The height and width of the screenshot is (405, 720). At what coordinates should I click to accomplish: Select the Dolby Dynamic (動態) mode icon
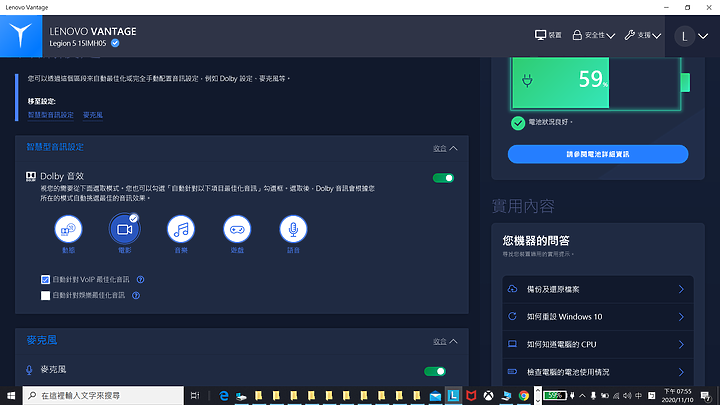pyautogui.click(x=68, y=229)
